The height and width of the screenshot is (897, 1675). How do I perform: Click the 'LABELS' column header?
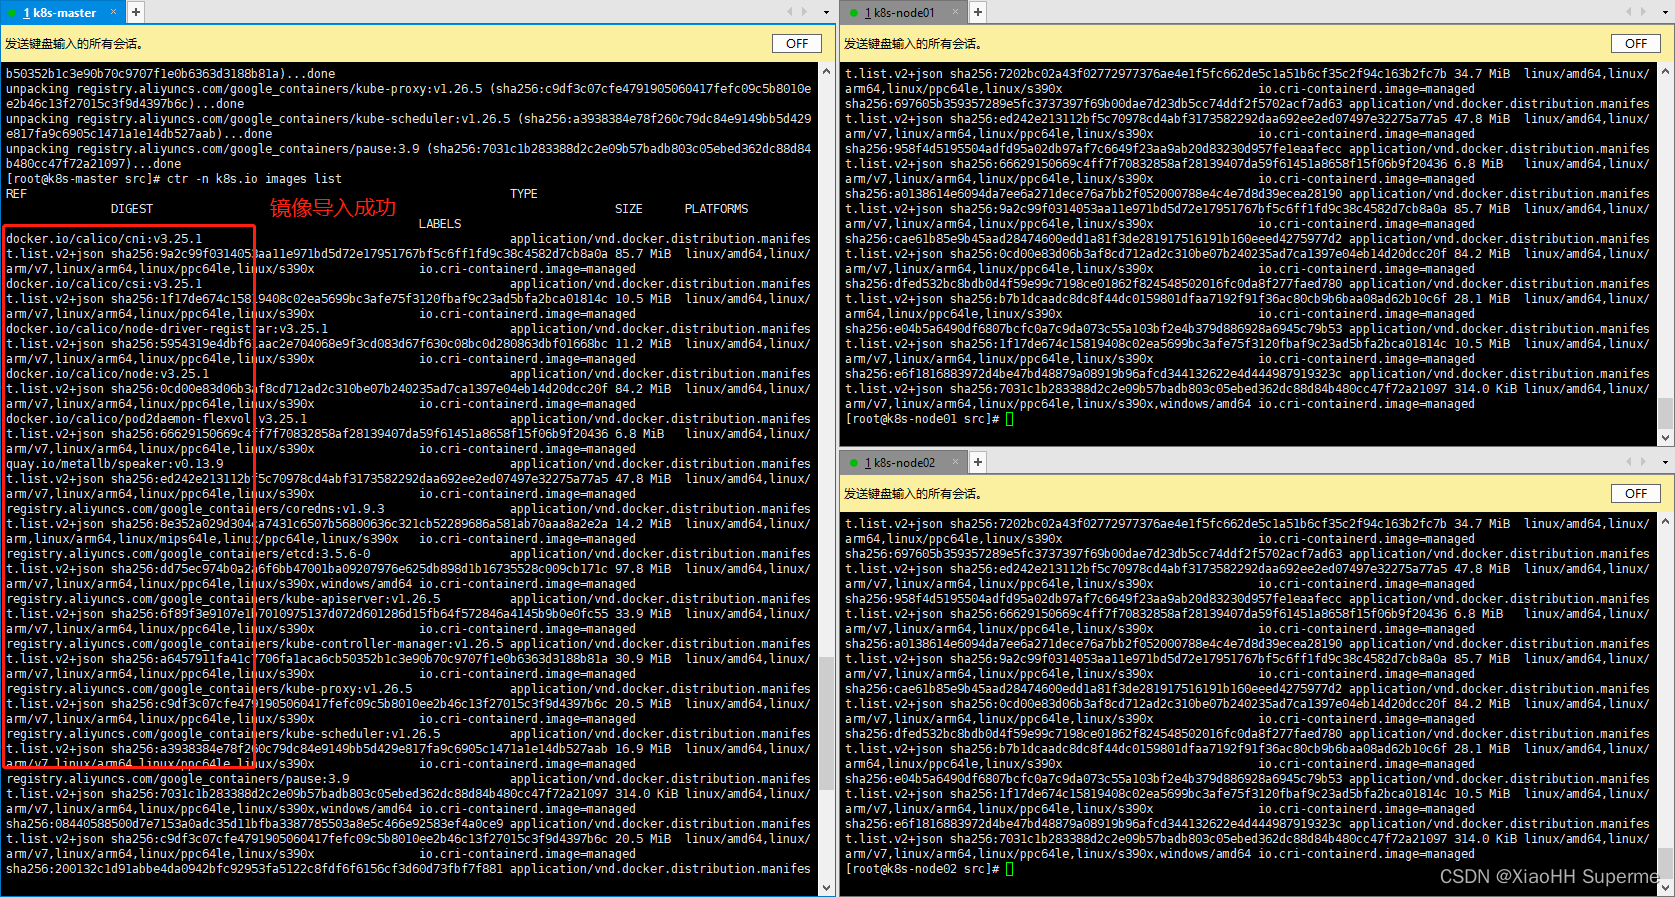click(440, 224)
